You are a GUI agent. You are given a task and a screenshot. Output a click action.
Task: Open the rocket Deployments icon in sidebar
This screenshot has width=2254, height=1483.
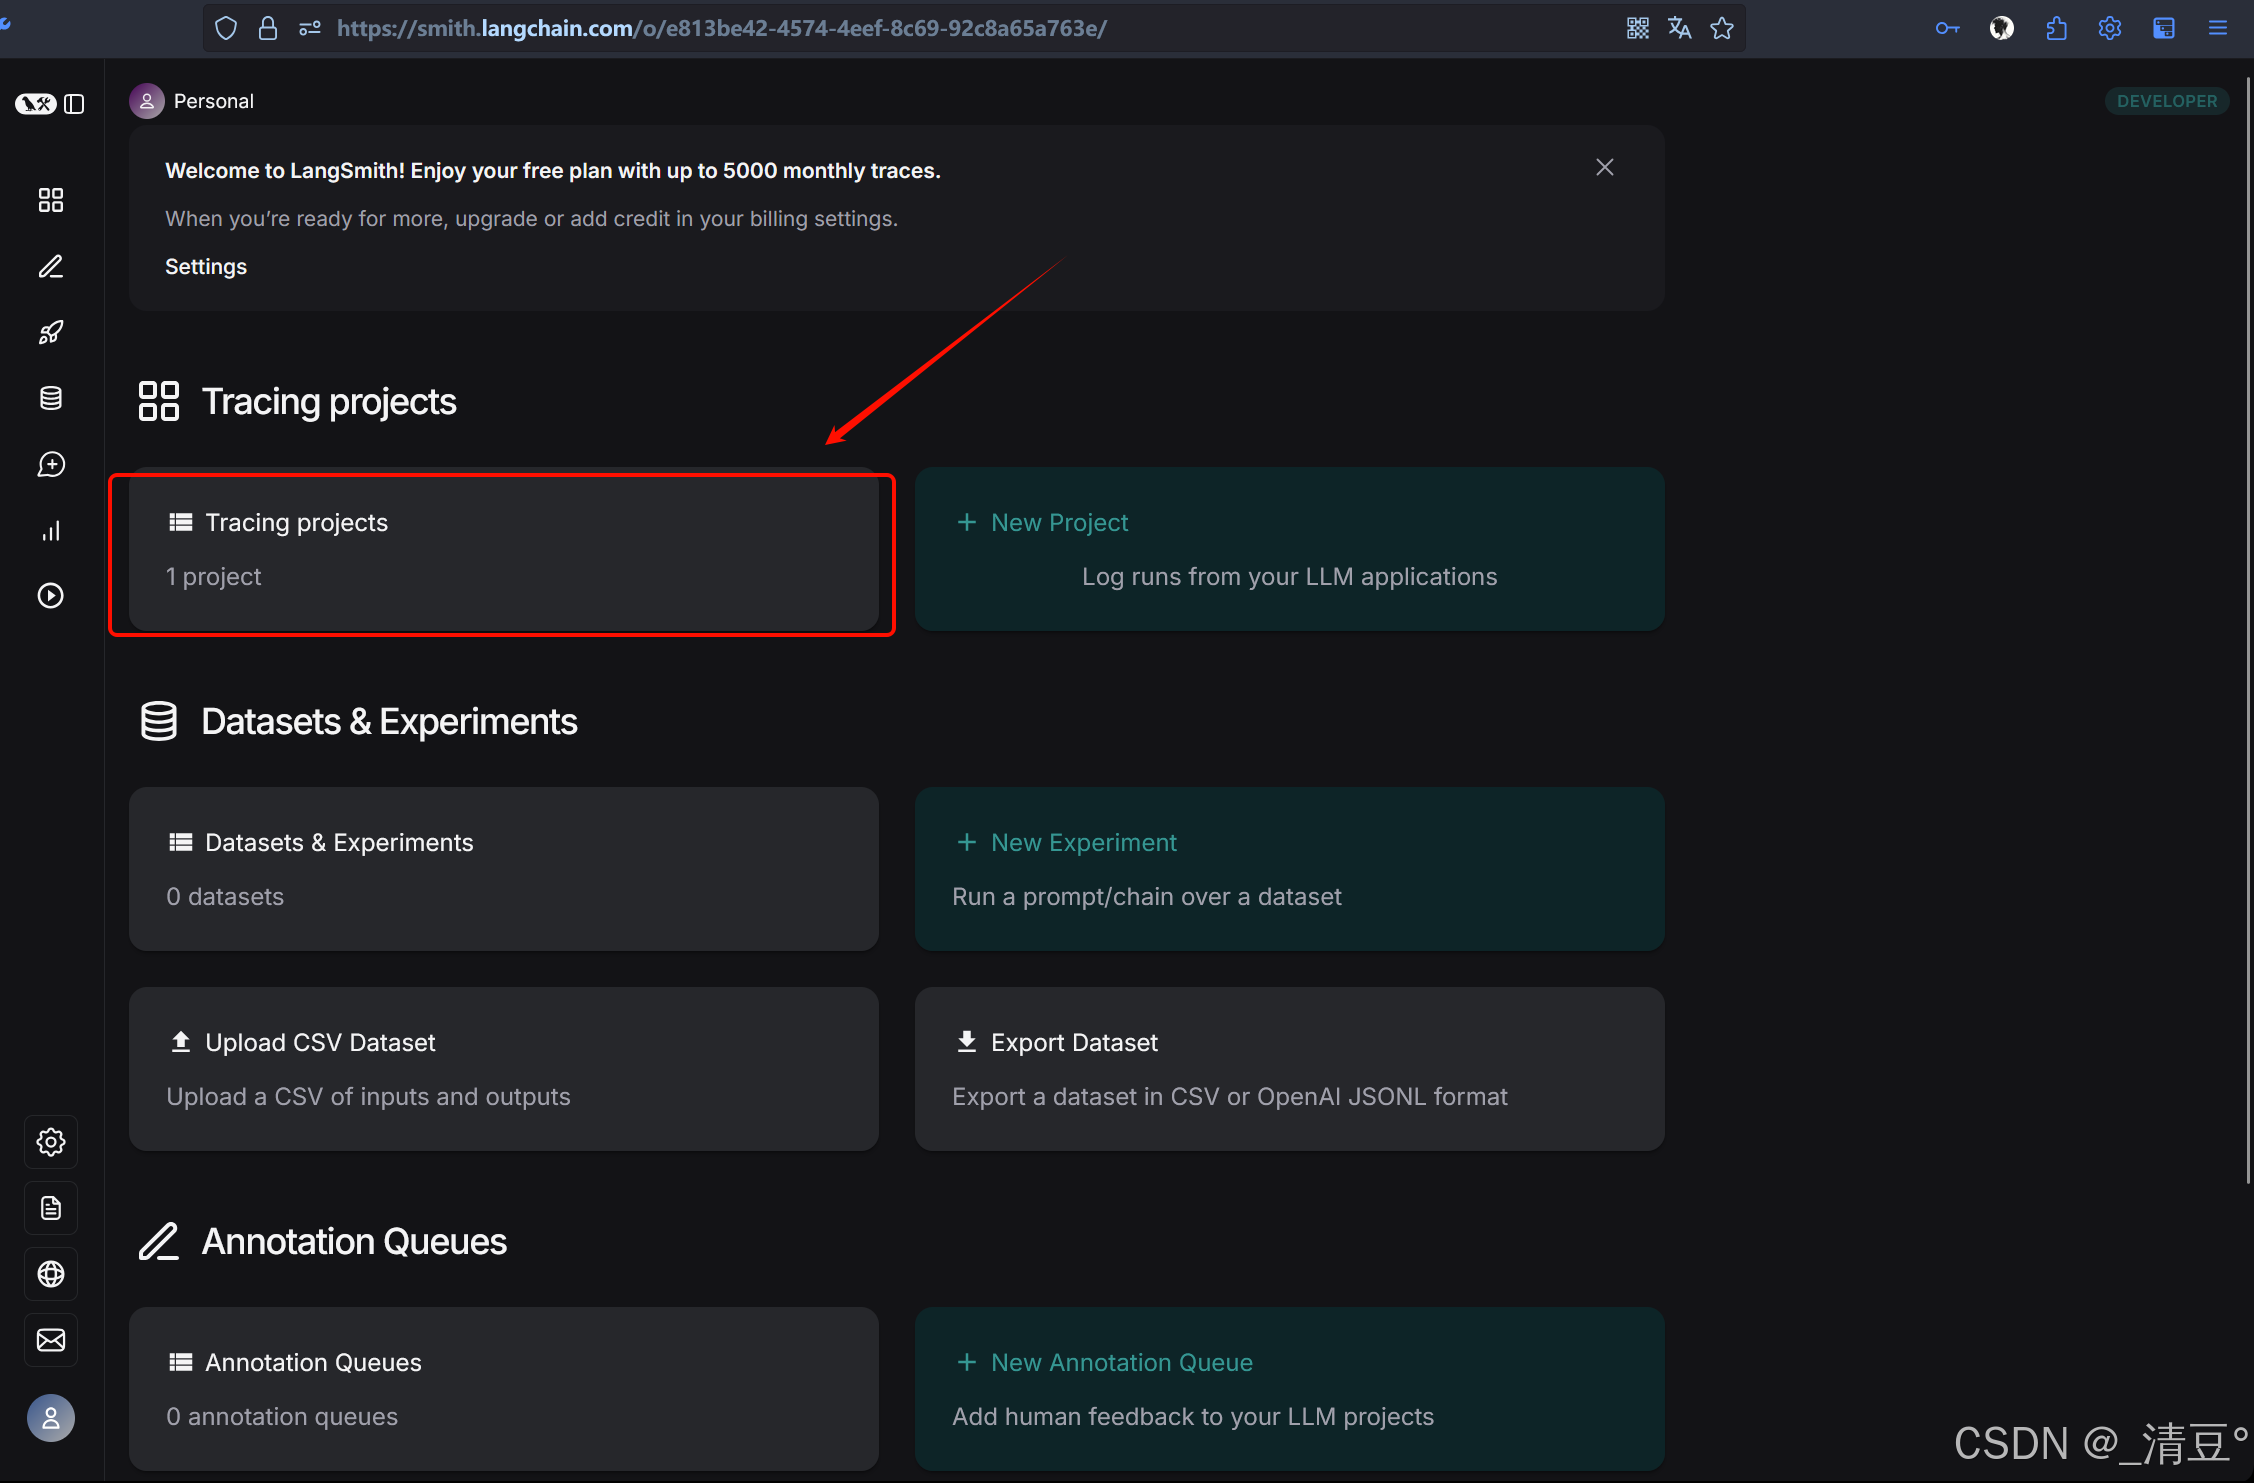pyautogui.click(x=51, y=332)
